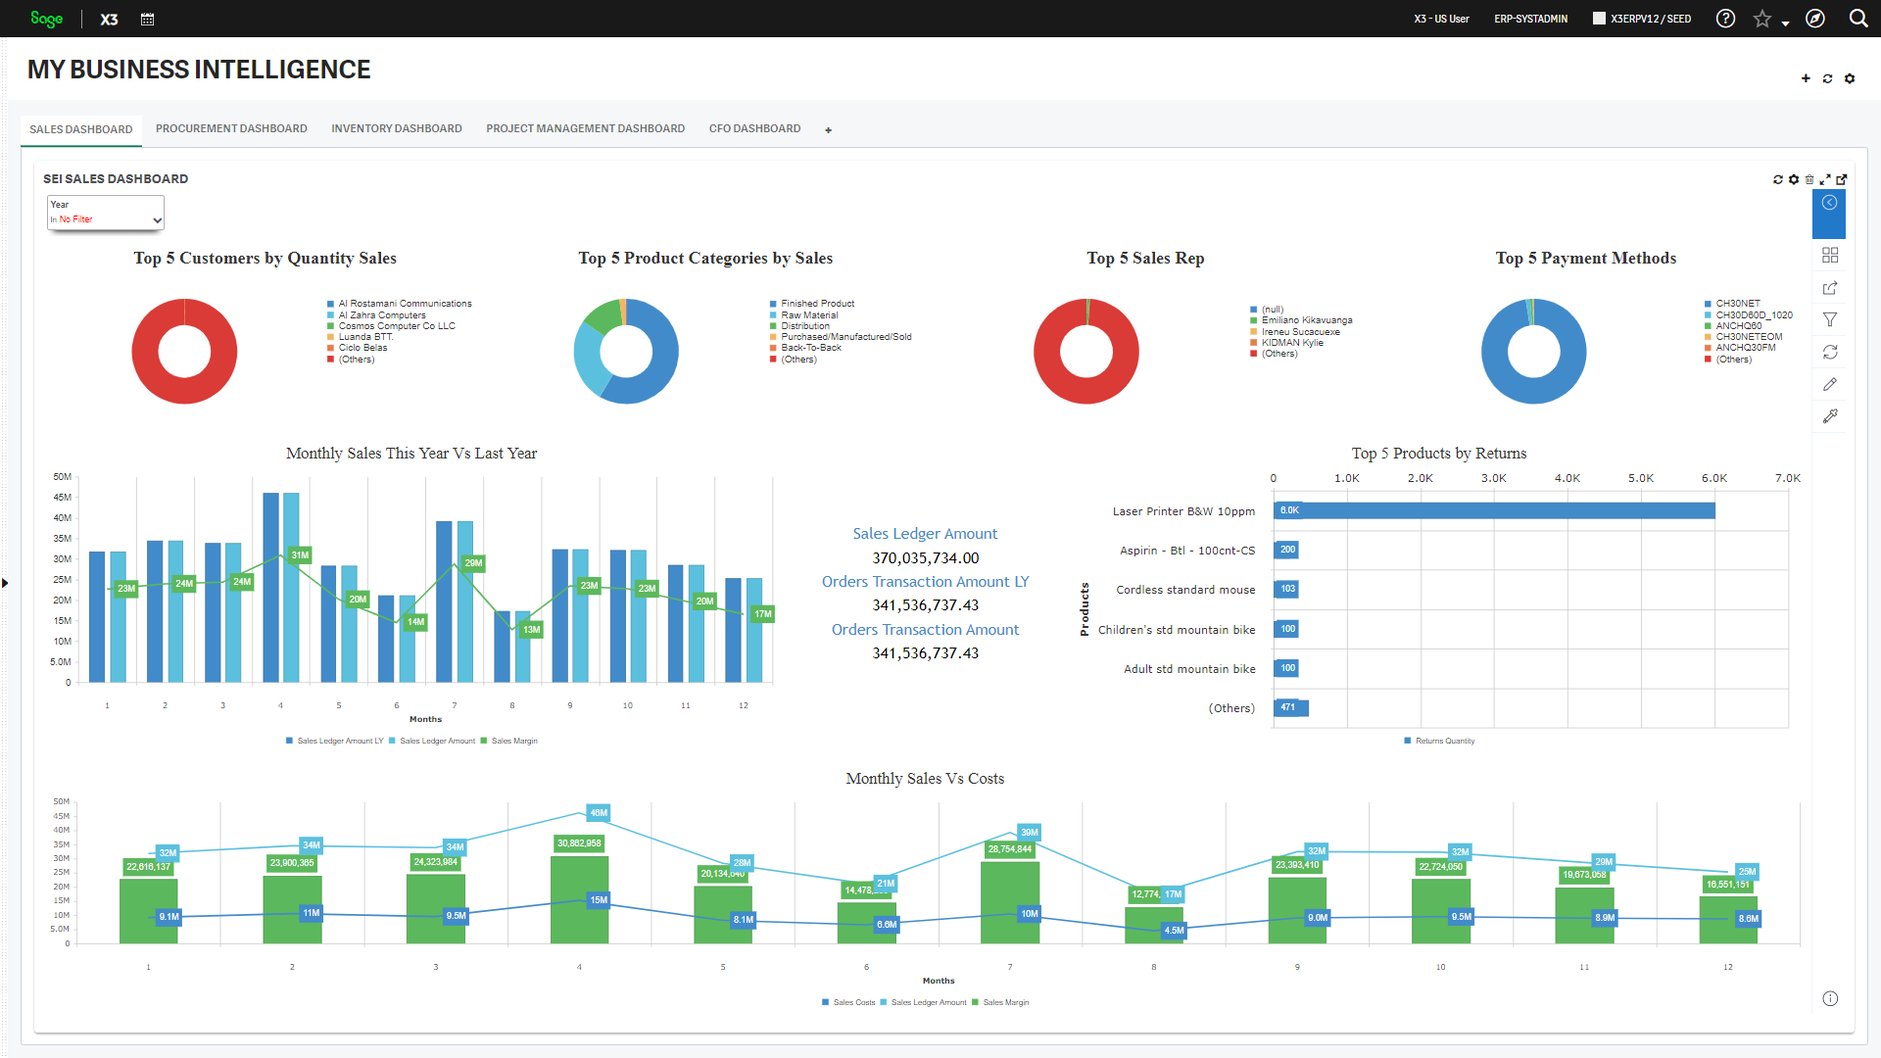Open the calendar icon next to X3 logo
Screen dimensions: 1881x1058
[x=148, y=18]
